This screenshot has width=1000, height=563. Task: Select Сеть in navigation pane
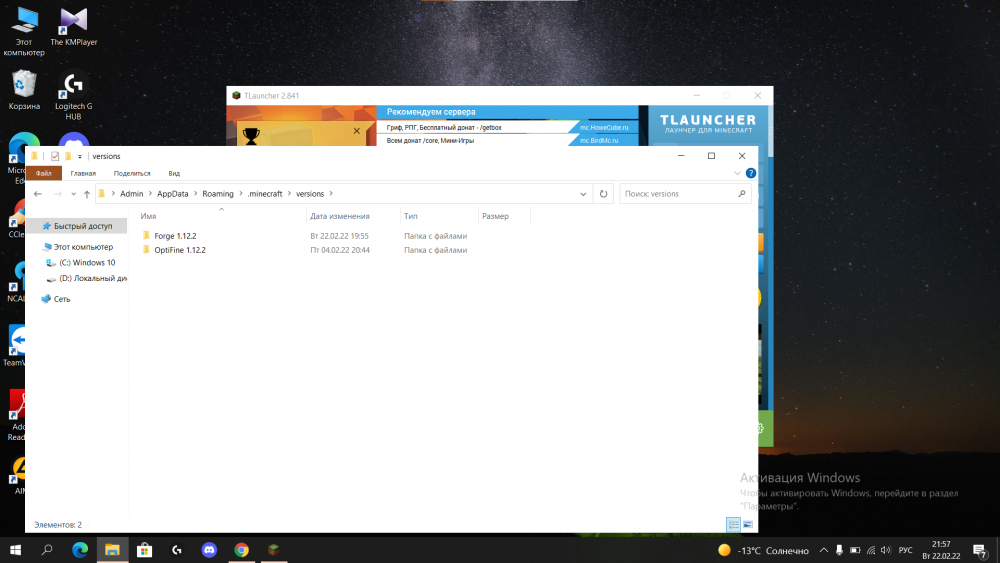point(56,299)
